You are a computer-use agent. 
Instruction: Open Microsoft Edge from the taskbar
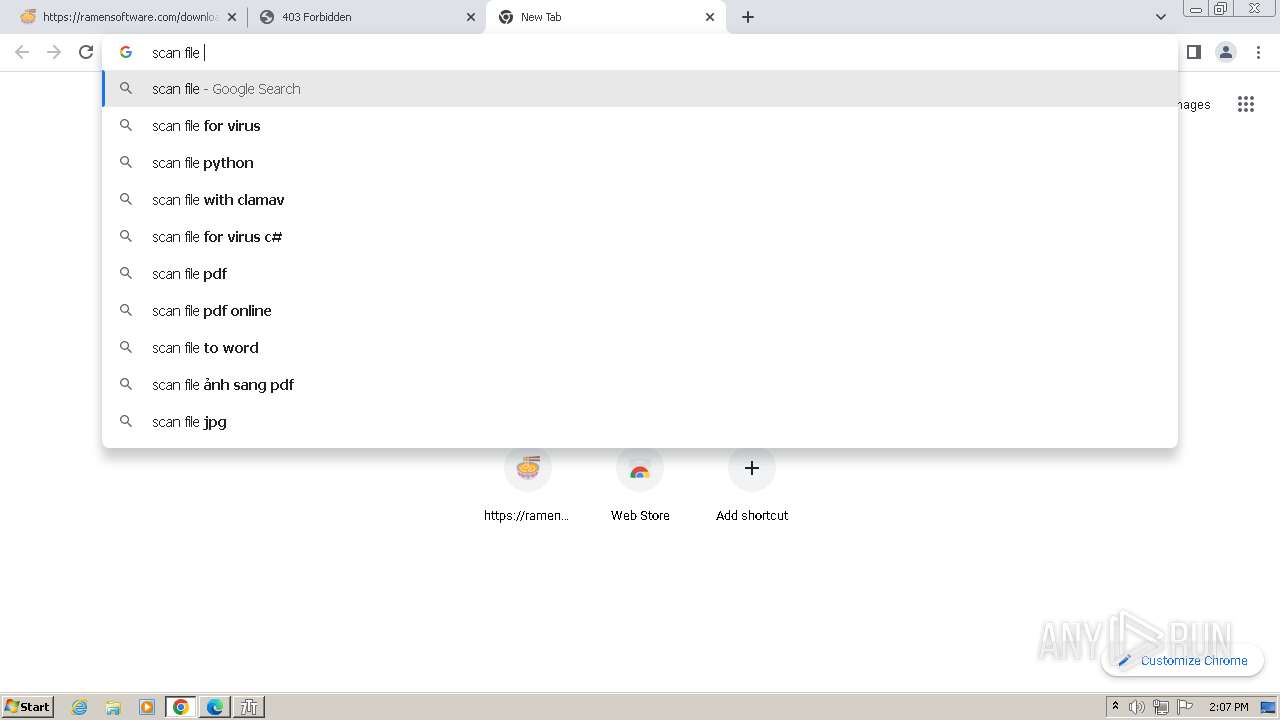(x=215, y=707)
